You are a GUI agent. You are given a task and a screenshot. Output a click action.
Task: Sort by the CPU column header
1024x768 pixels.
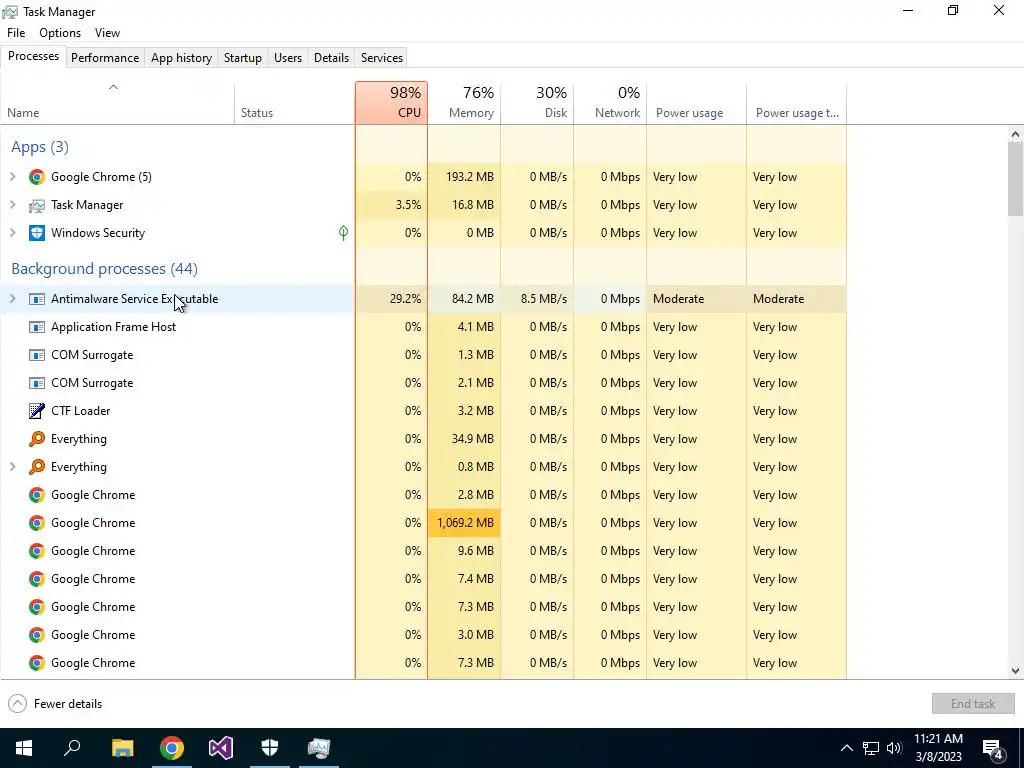[391, 103]
